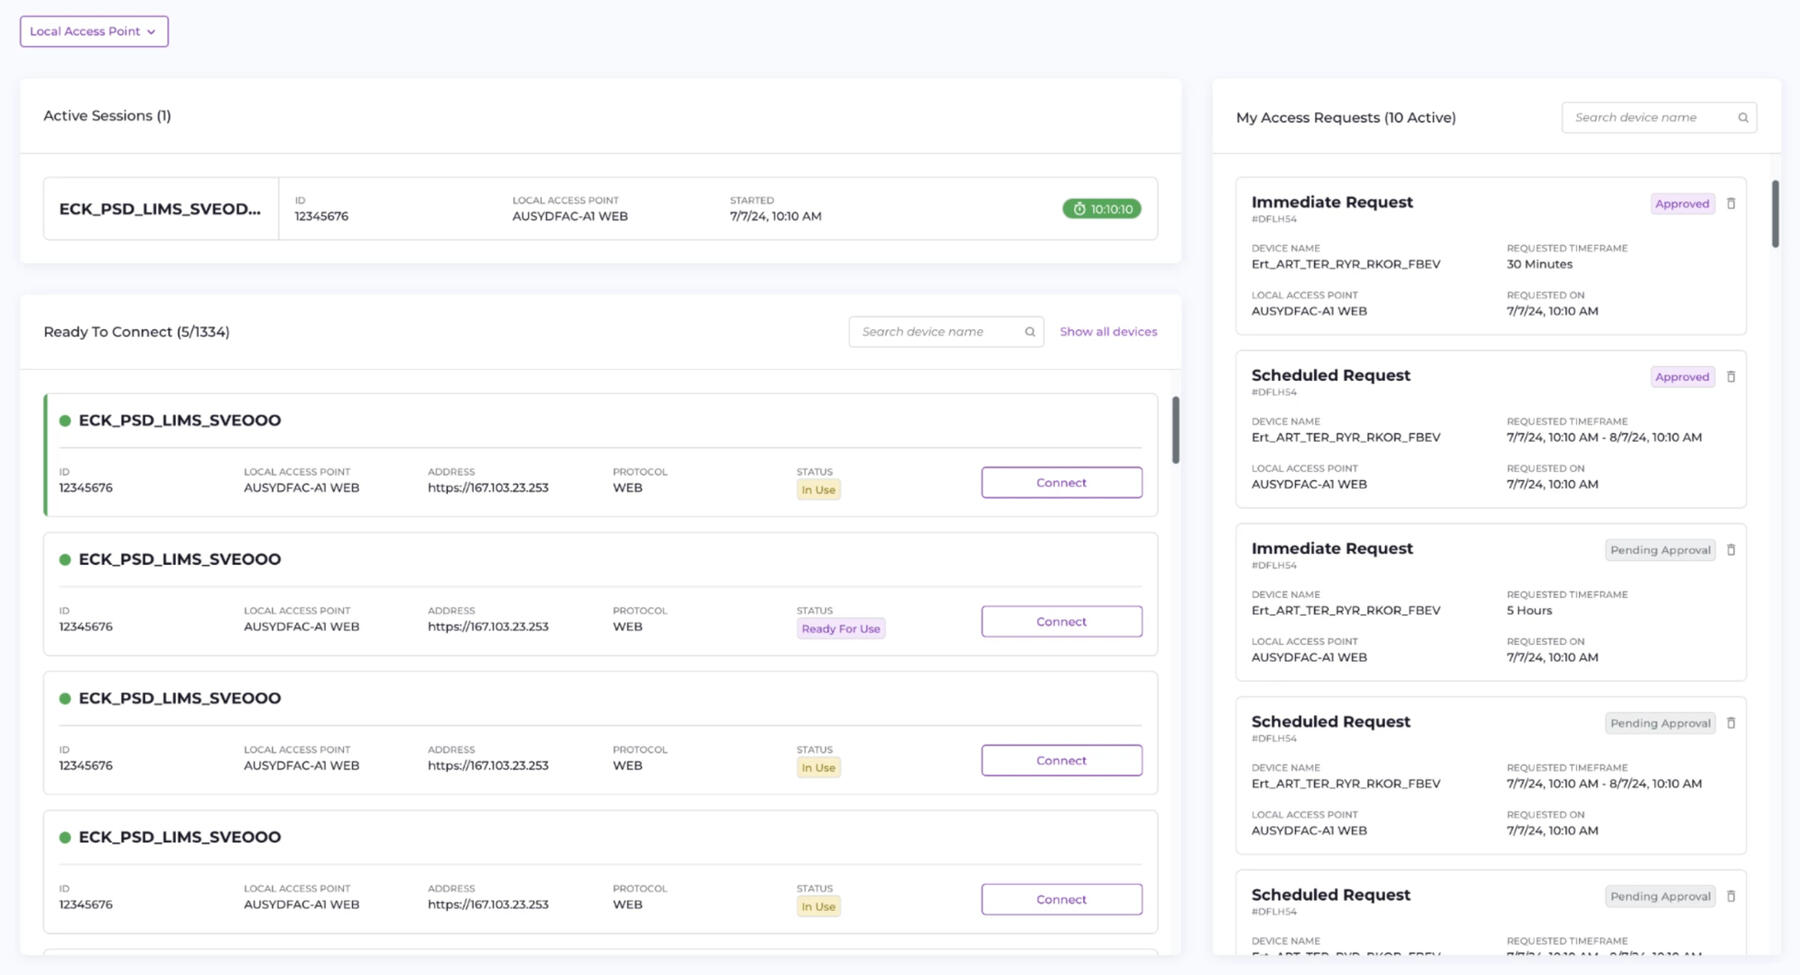The height and width of the screenshot is (975, 1800).
Task: Focus the Ready To Connect search field
Action: (938, 332)
